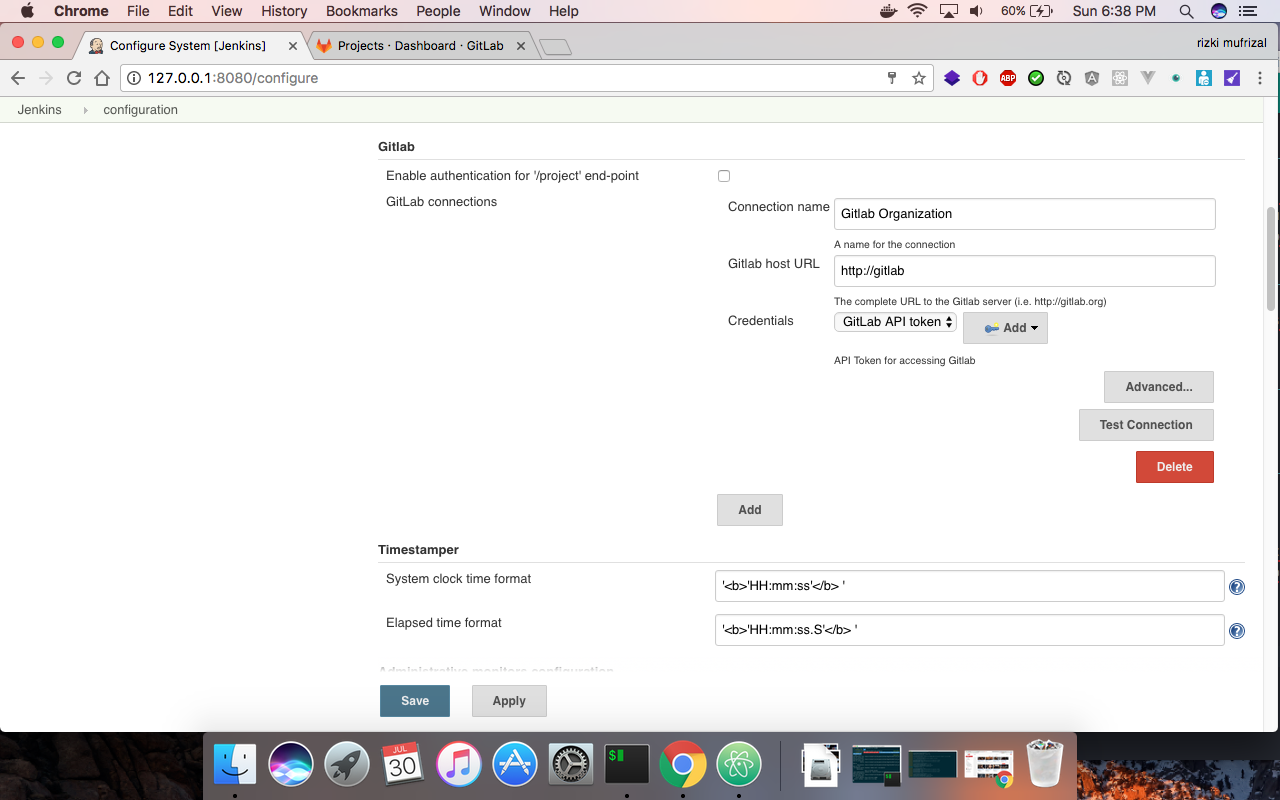Bookmark this page with the star icon
Screen dimensions: 1280x800
[919, 78]
